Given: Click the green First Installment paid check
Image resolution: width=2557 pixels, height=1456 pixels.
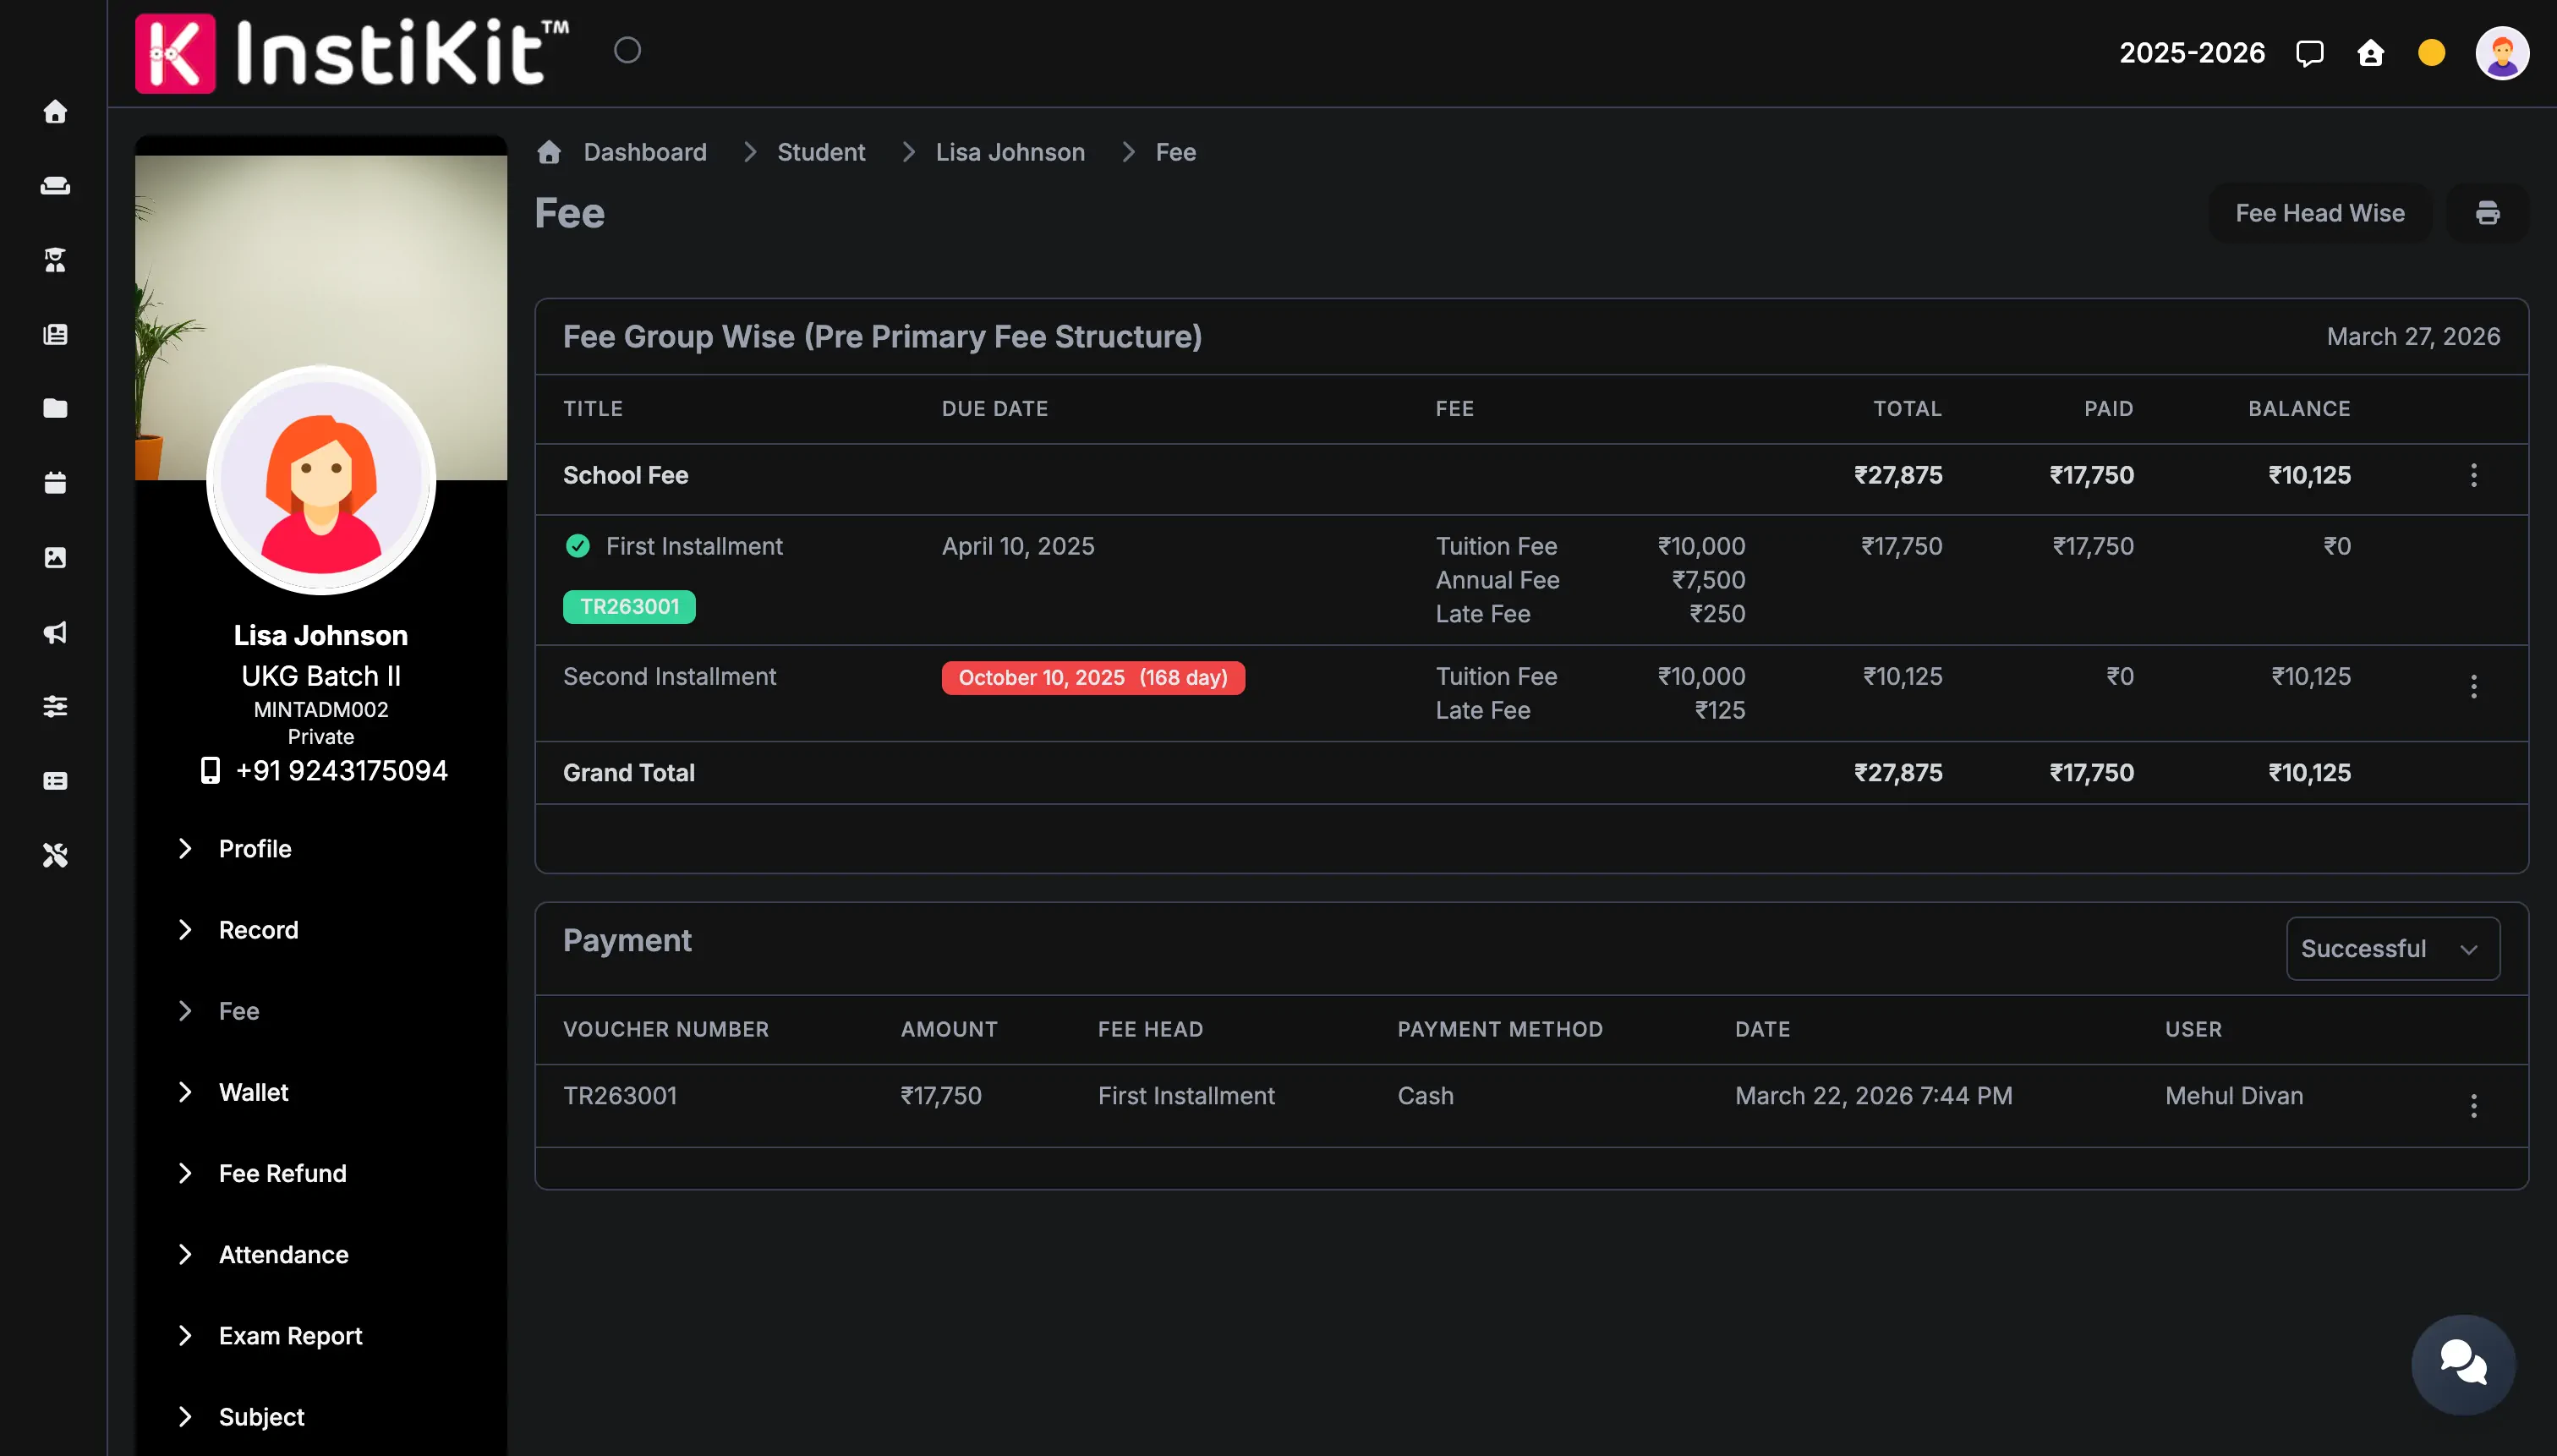Looking at the screenshot, I should point(577,546).
